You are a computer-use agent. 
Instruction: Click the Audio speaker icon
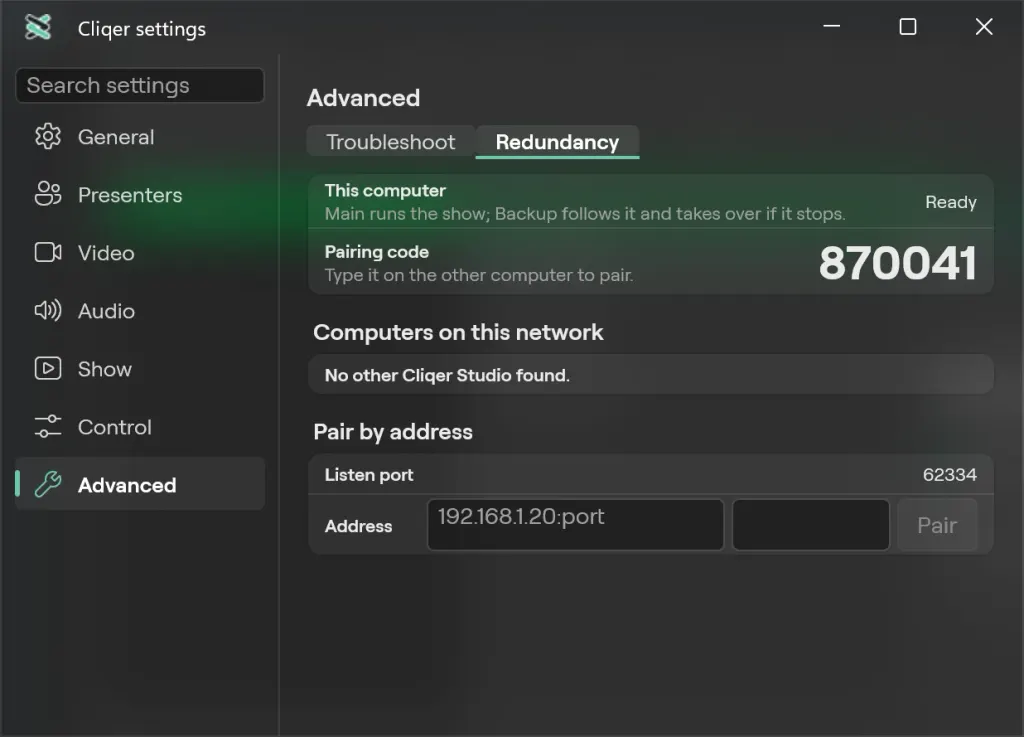coord(48,310)
